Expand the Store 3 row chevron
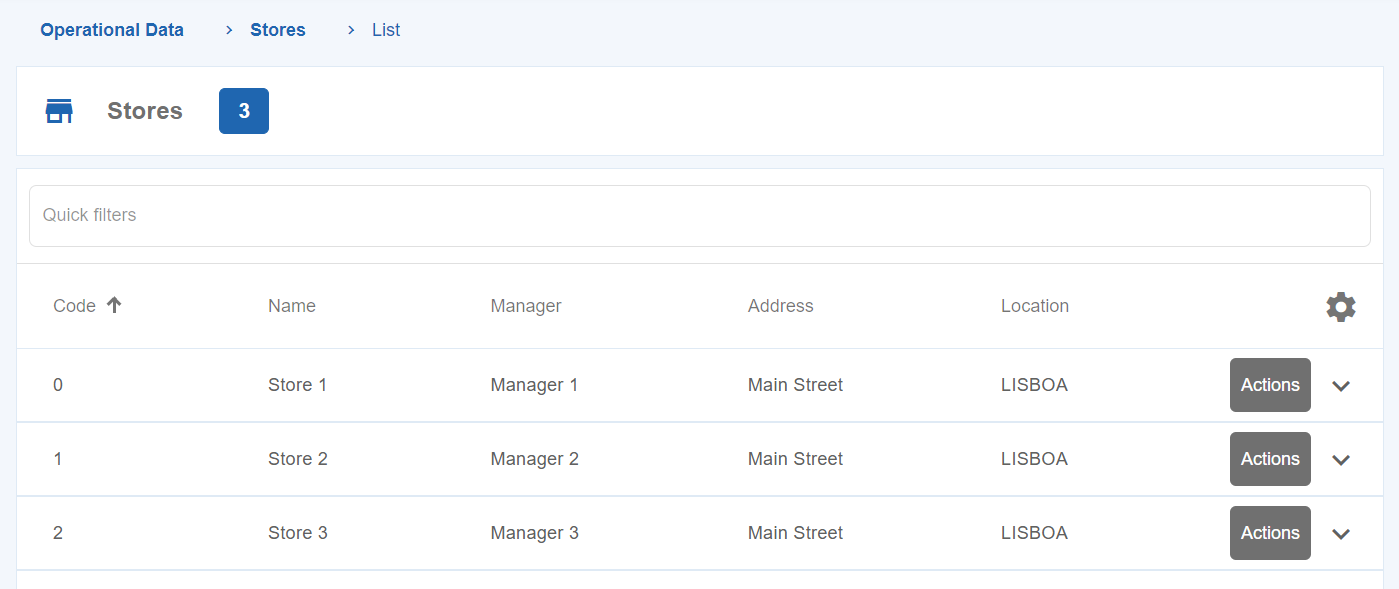 point(1341,534)
